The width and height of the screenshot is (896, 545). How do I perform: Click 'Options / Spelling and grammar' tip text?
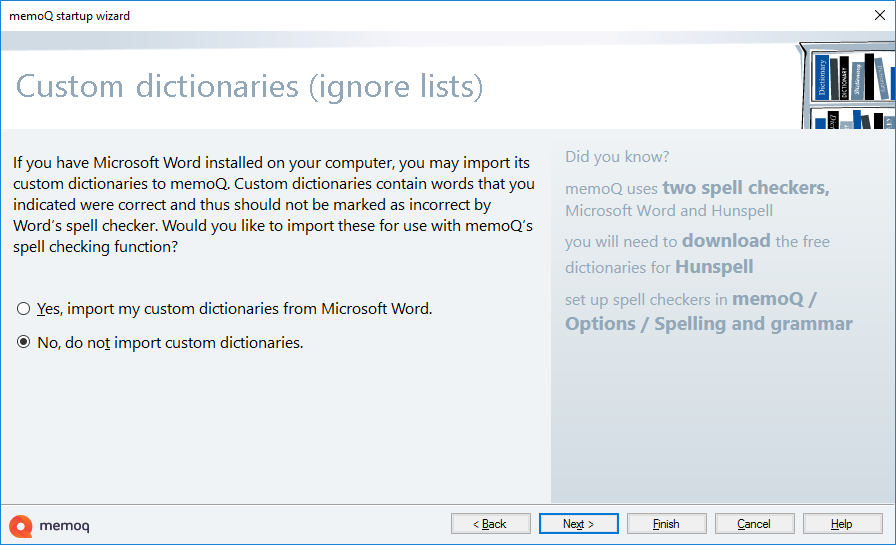pos(708,324)
